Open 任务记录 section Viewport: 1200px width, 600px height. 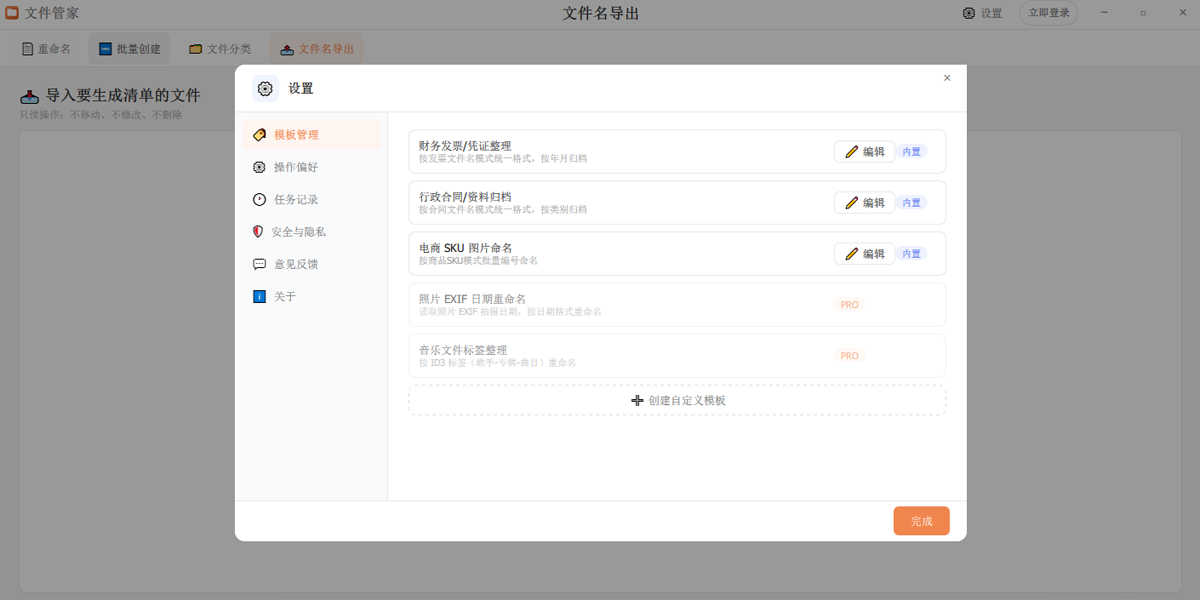pyautogui.click(x=311, y=199)
